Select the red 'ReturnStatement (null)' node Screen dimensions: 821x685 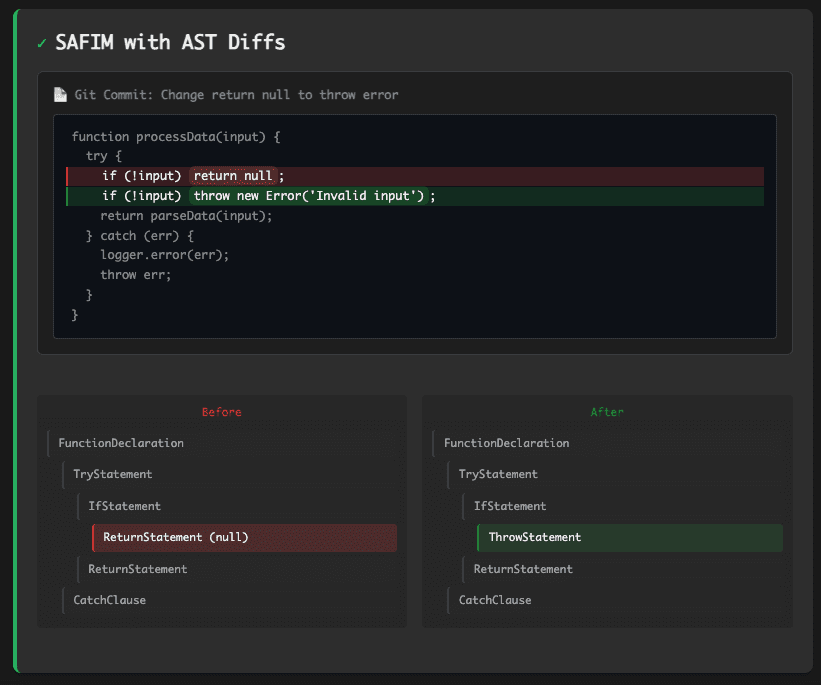click(x=176, y=537)
